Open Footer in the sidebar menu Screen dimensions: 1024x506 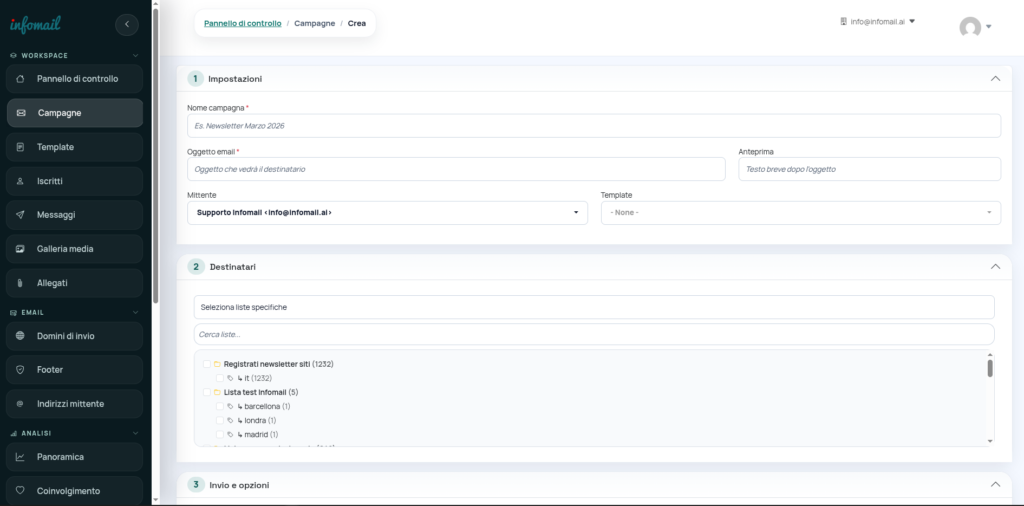pos(50,370)
